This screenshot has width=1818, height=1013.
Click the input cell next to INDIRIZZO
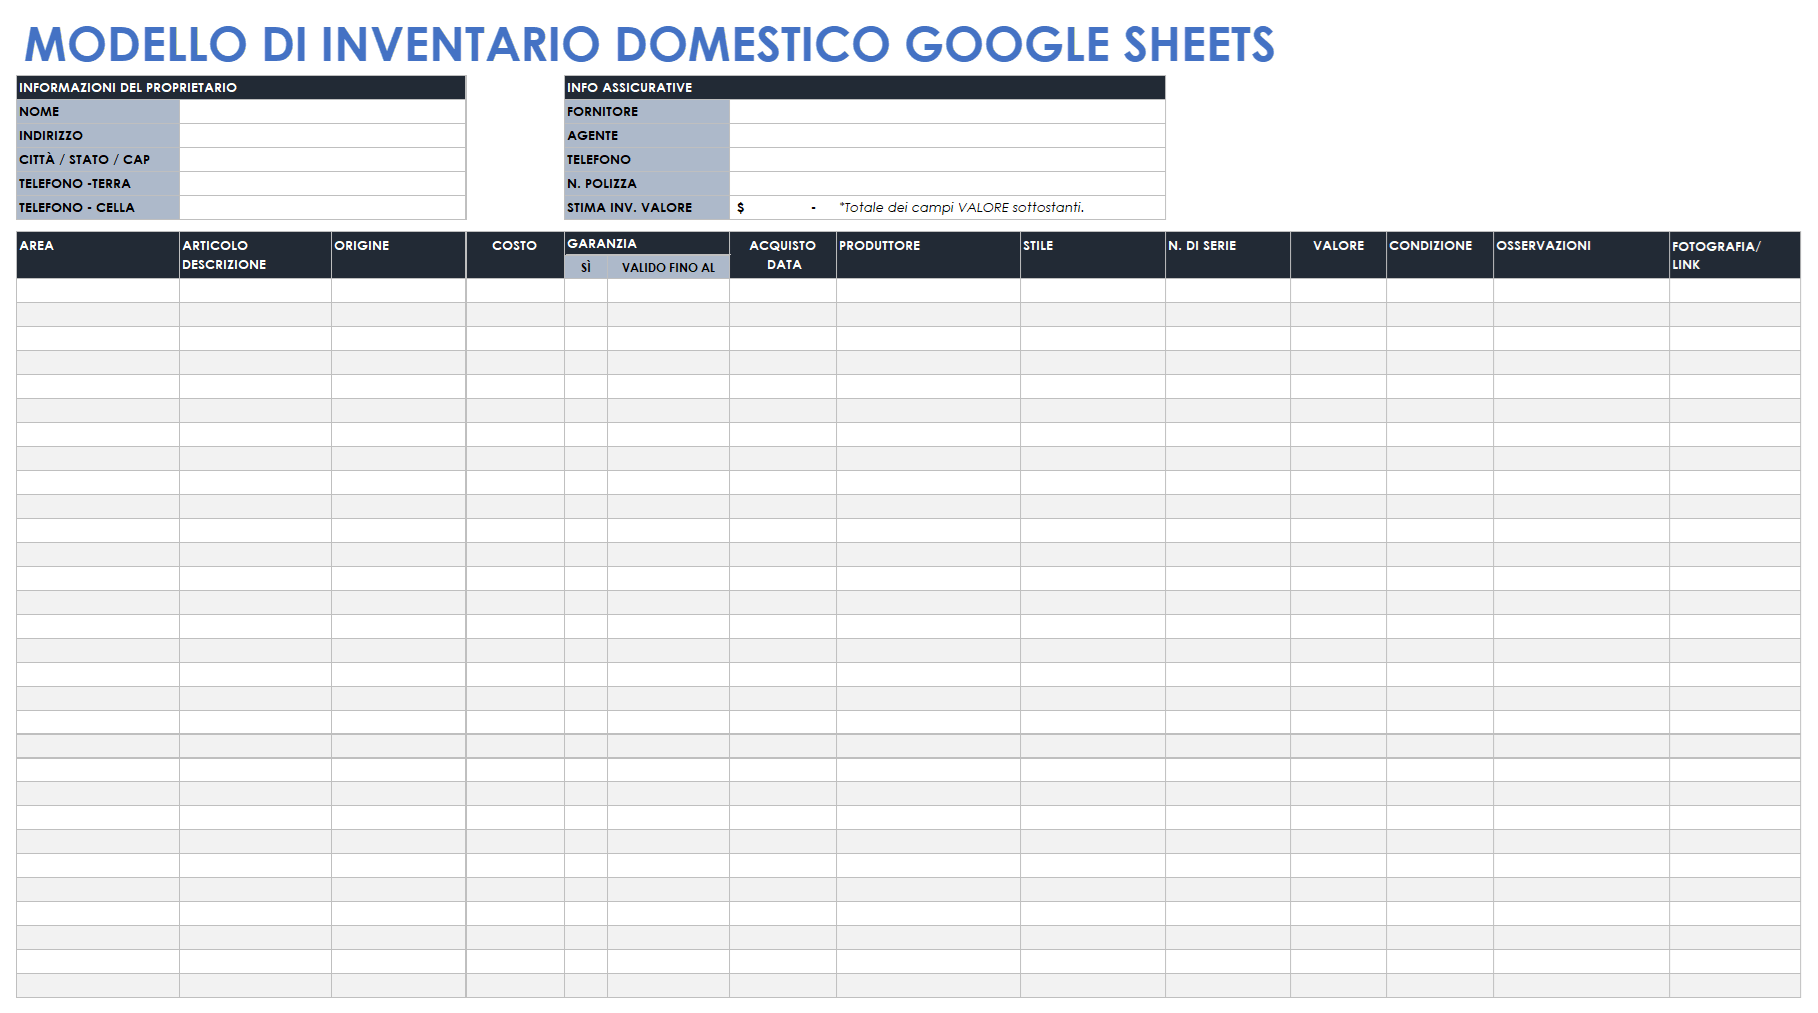pos(322,136)
